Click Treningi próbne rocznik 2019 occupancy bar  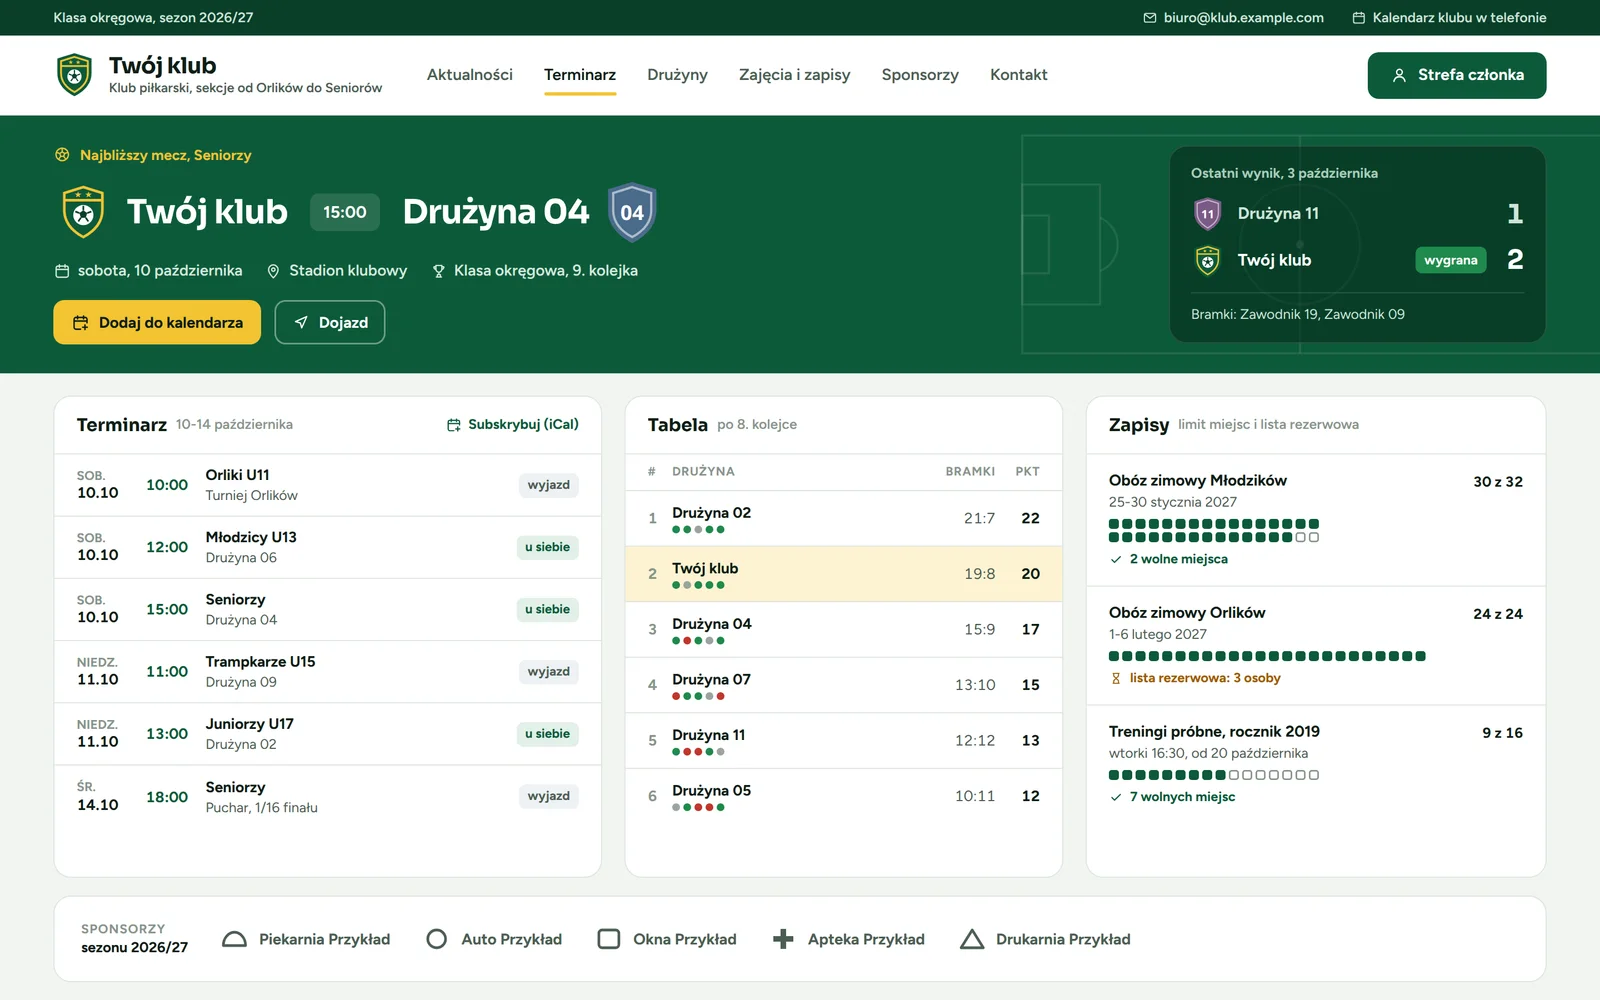[1214, 775]
